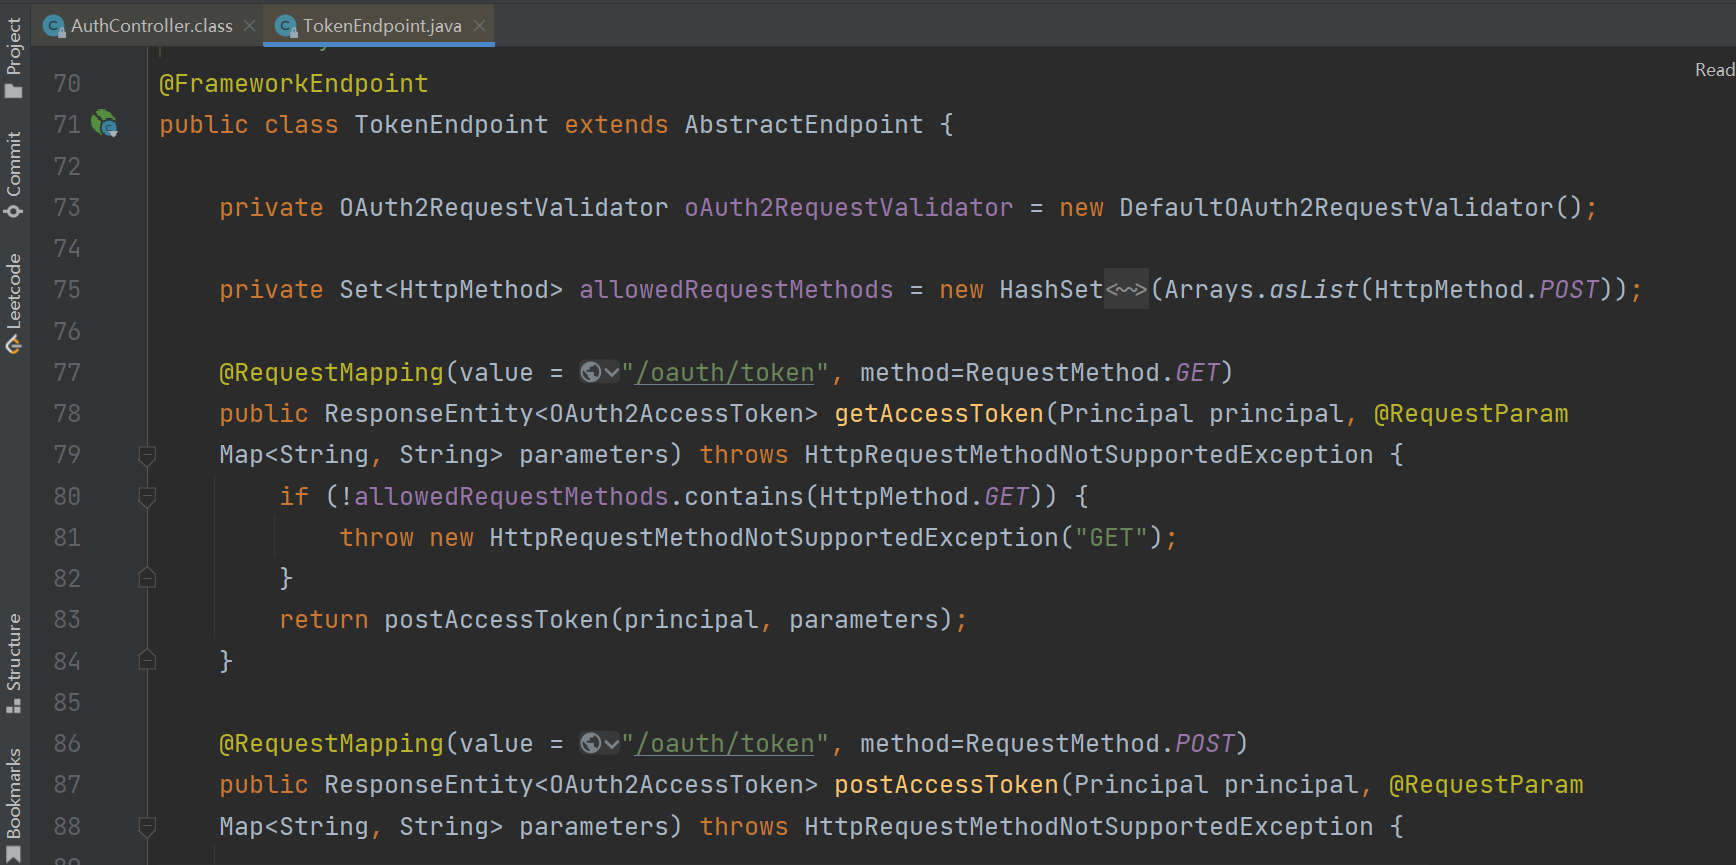1736x865 pixels.
Task: Show the Leetcode plugin panel
Action: (x=14, y=302)
